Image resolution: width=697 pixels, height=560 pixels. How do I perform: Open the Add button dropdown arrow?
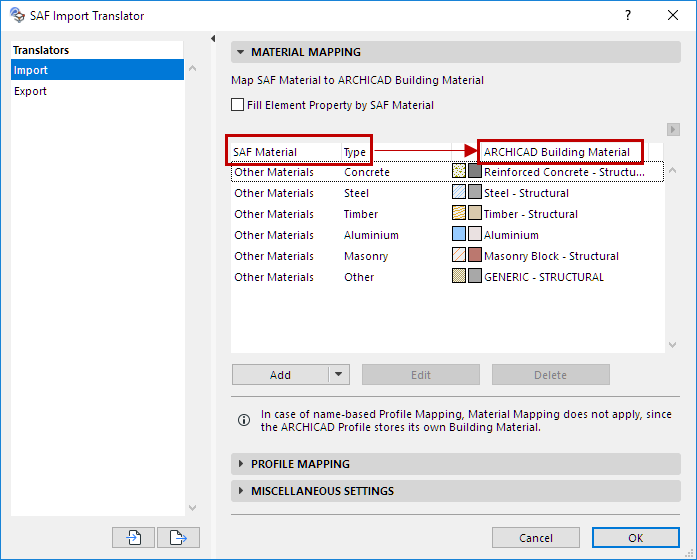point(339,375)
